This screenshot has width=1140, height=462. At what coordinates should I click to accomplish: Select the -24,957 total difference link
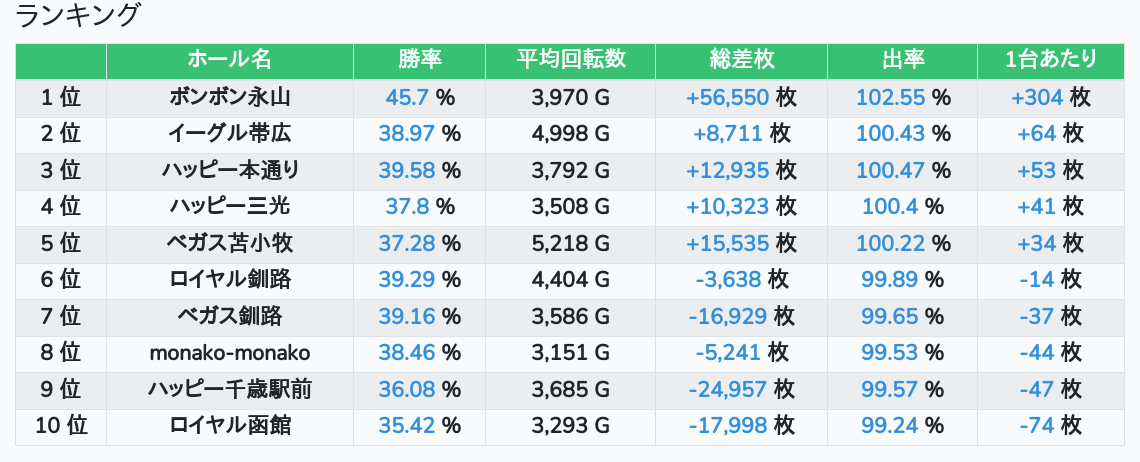tap(728, 389)
